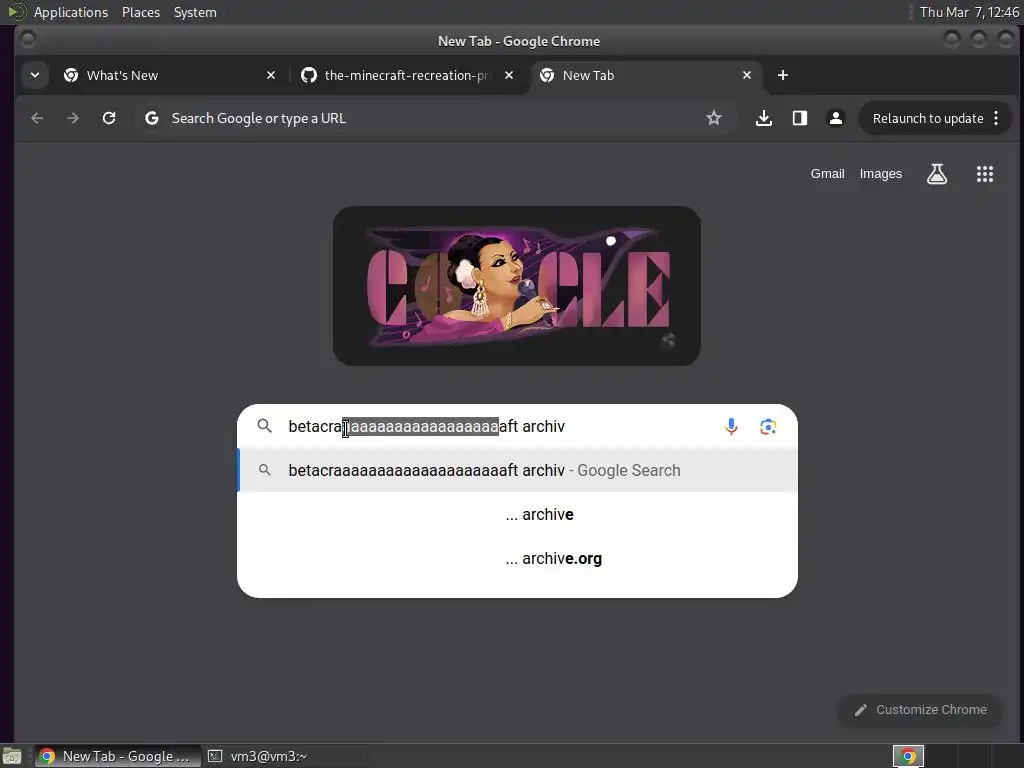Screen dimensions: 1024x768
Task: Toggle the side panel icon
Action: tap(799, 118)
